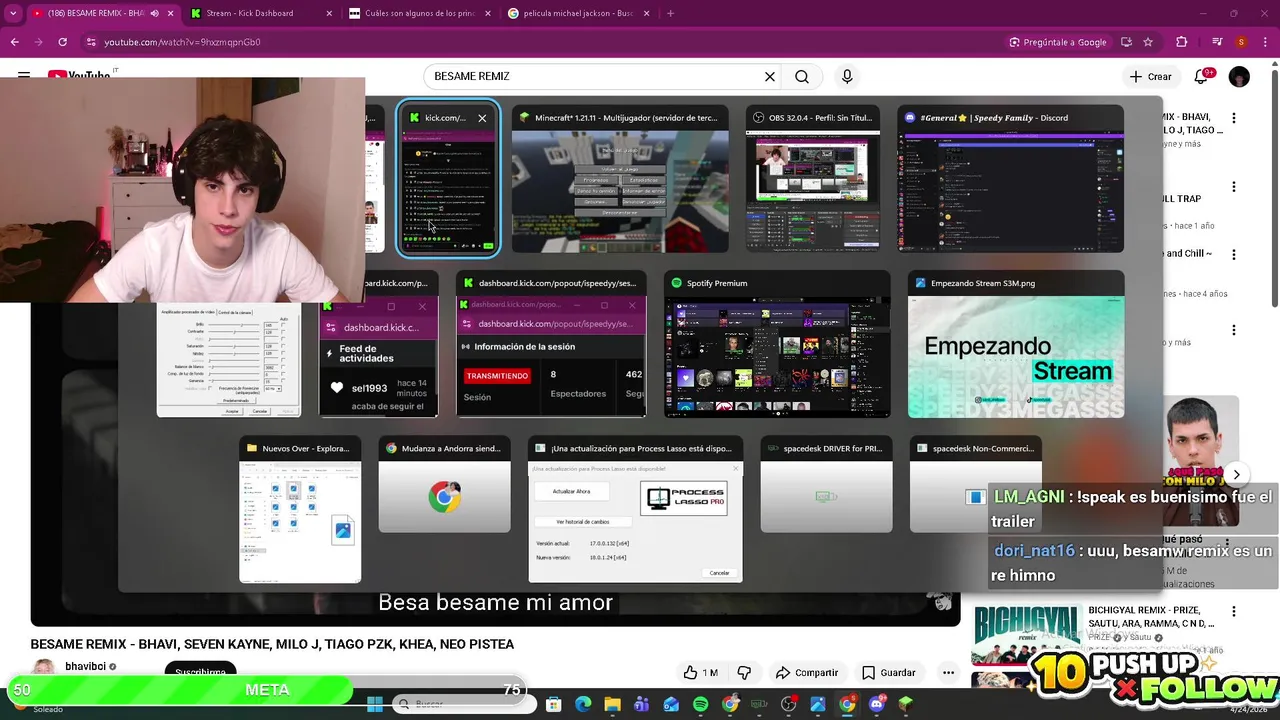Clear the BESAME REMIZ search text
This screenshot has height=720, width=1280.
(769, 76)
